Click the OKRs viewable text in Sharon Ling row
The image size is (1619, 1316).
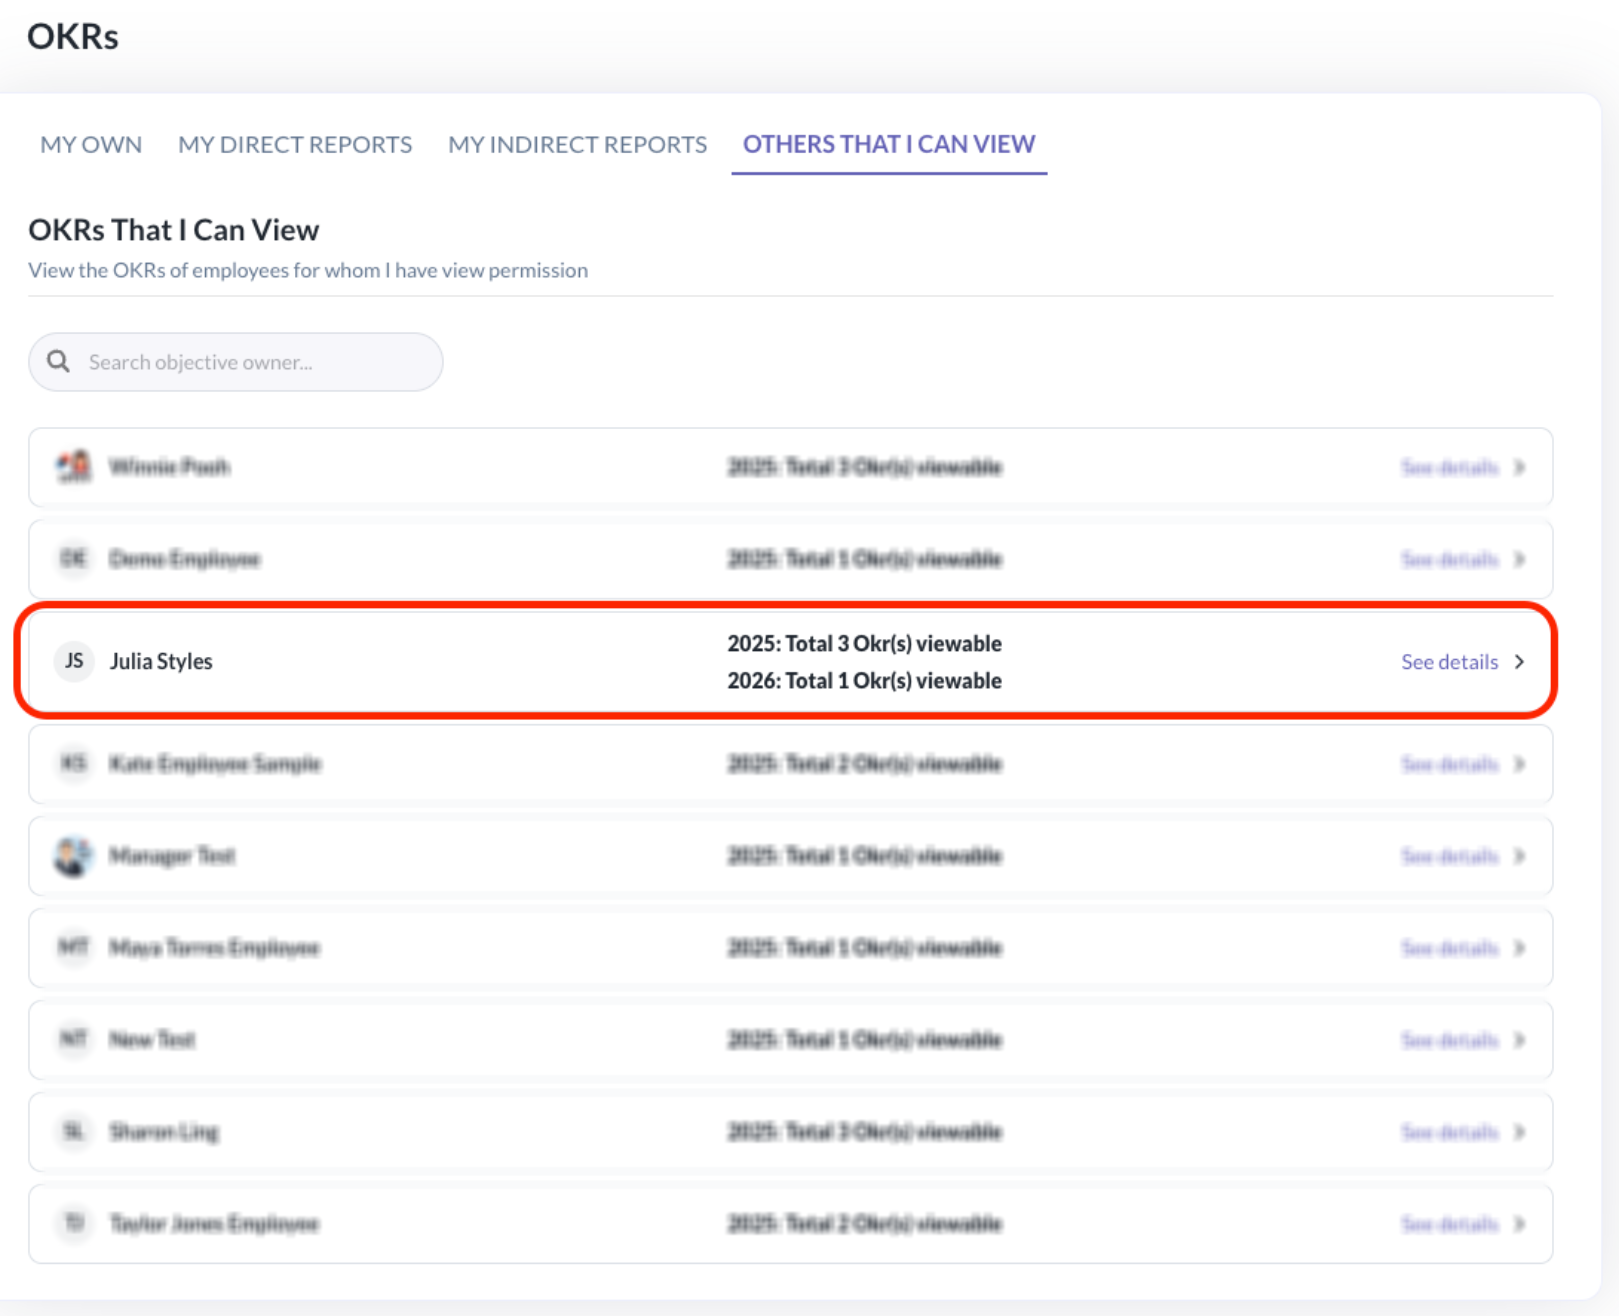(x=865, y=1132)
